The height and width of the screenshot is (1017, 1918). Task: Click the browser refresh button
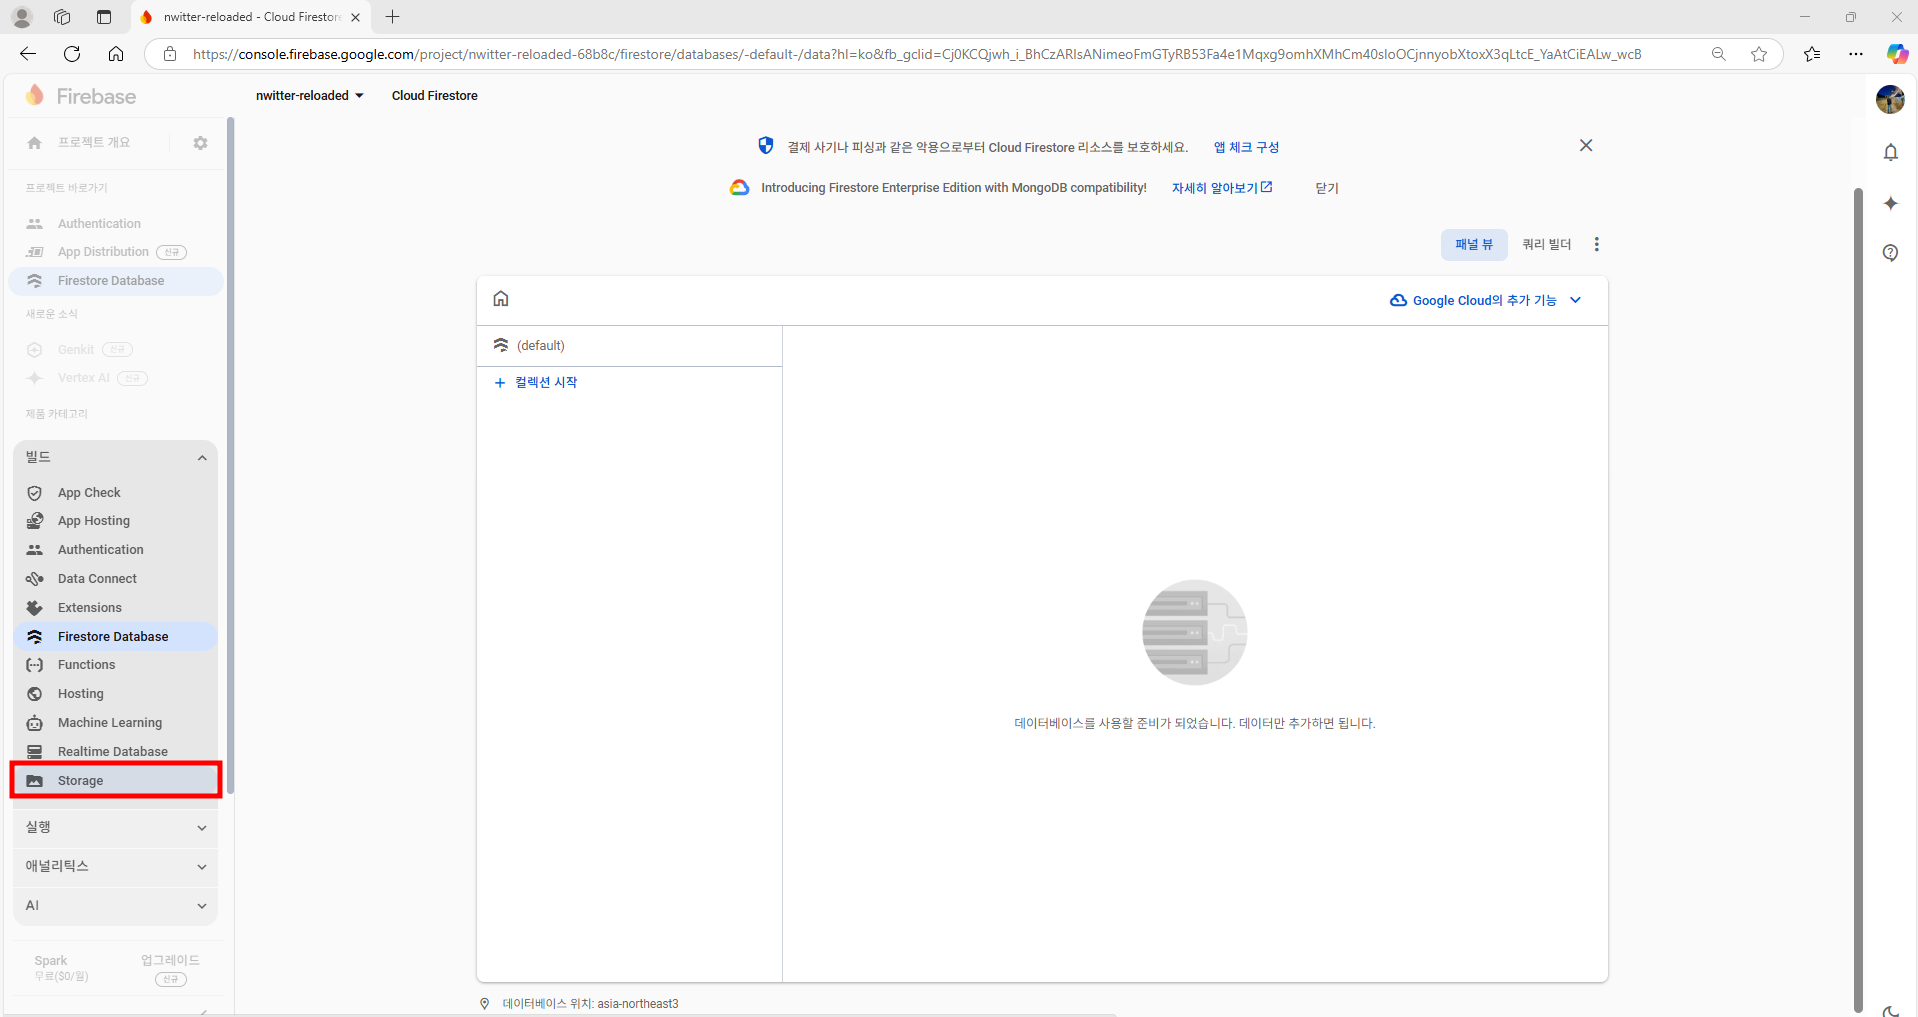pyautogui.click(x=72, y=54)
